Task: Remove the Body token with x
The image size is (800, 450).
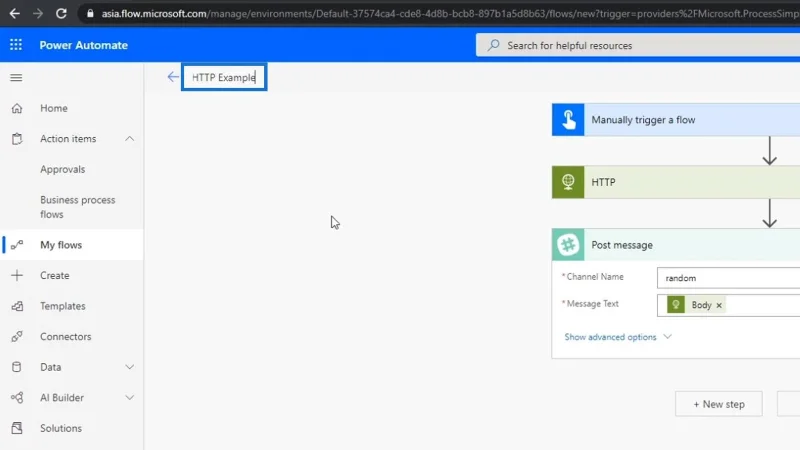Action: (x=719, y=305)
